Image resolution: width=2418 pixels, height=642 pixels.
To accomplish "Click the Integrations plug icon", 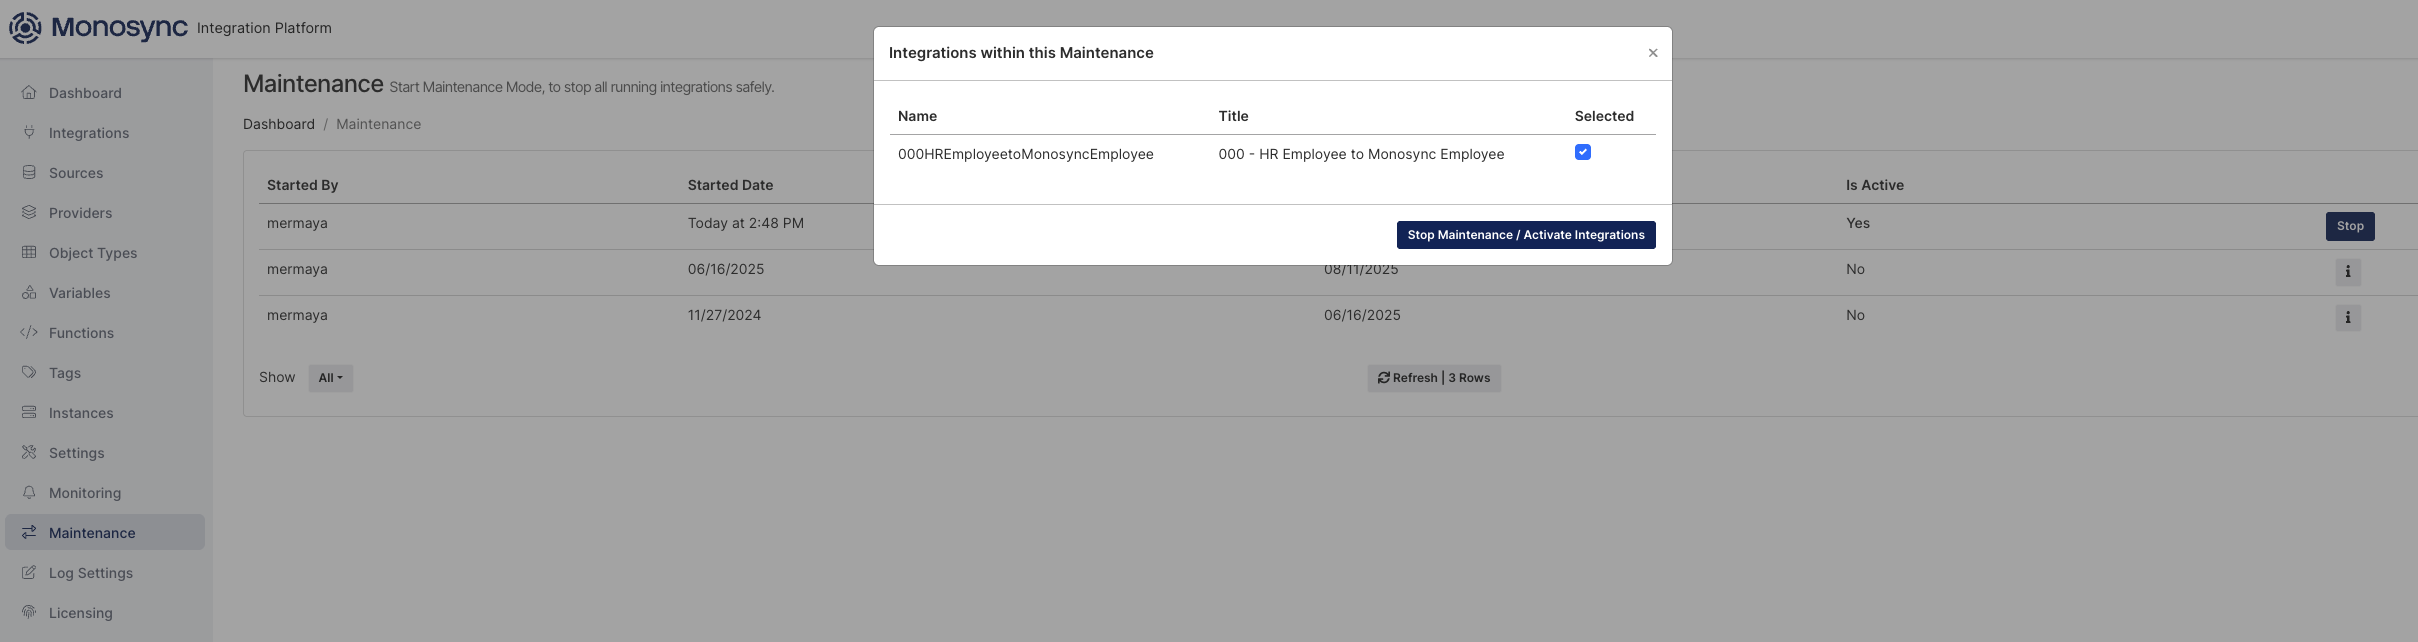I will click(29, 133).
